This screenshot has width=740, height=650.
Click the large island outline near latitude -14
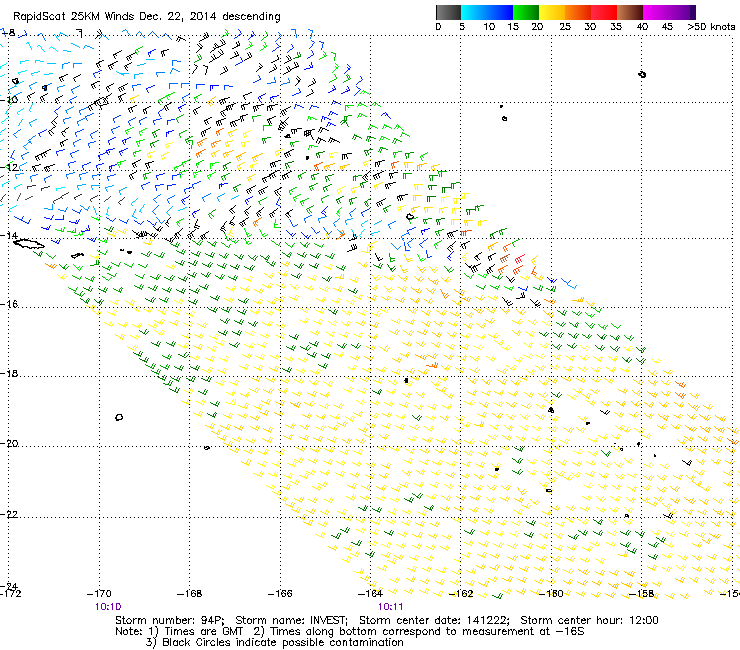tap(28, 244)
